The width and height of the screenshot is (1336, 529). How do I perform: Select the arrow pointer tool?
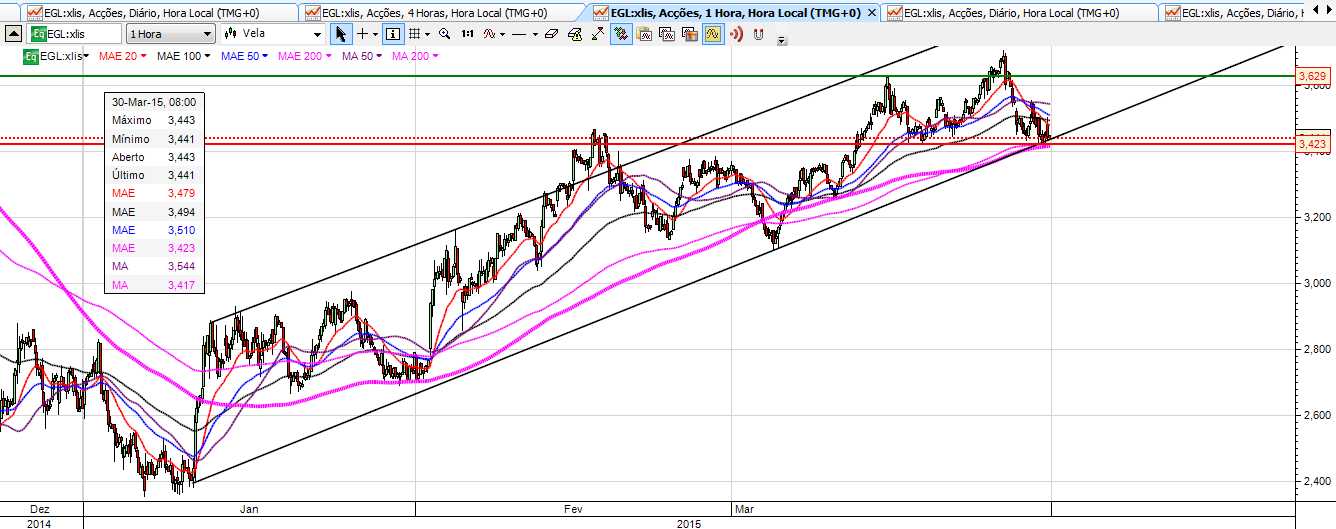(x=341, y=34)
